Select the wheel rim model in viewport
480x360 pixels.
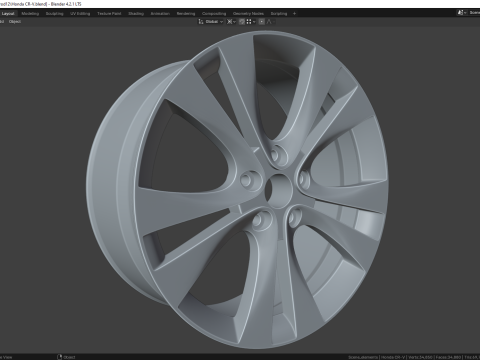tap(237, 189)
